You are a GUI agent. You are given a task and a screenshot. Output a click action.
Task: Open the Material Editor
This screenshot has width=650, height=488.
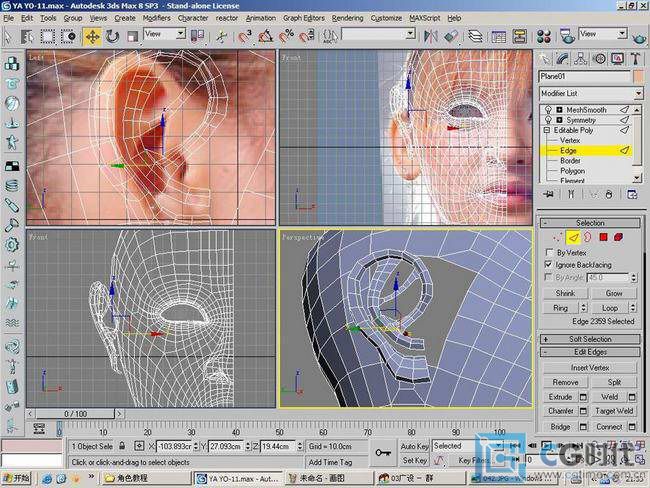(543, 36)
